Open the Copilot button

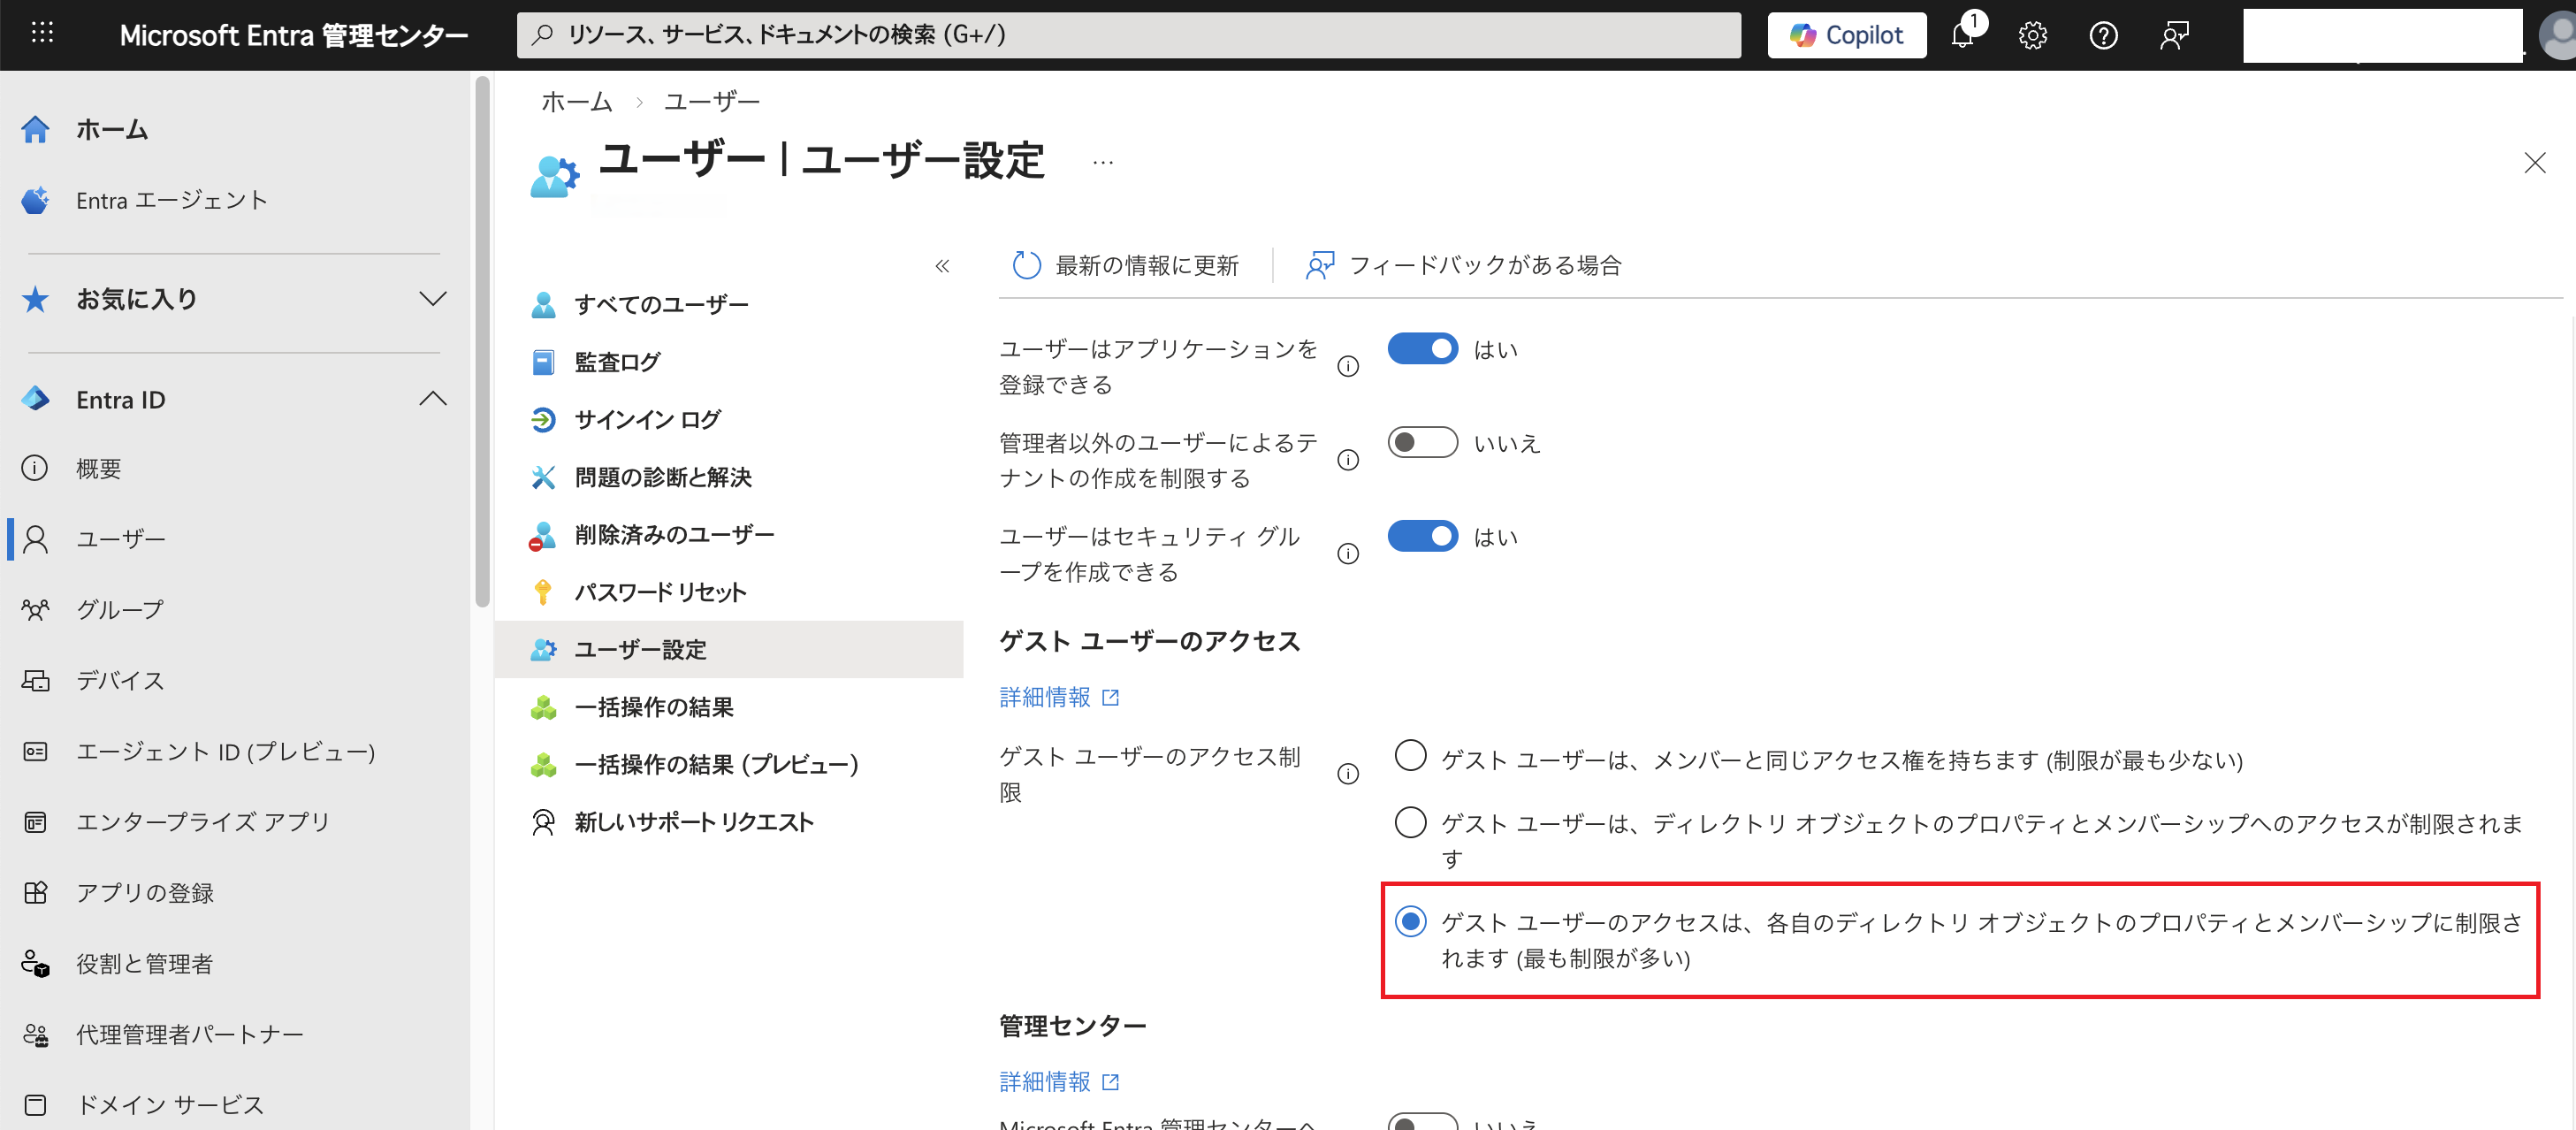tap(1846, 35)
